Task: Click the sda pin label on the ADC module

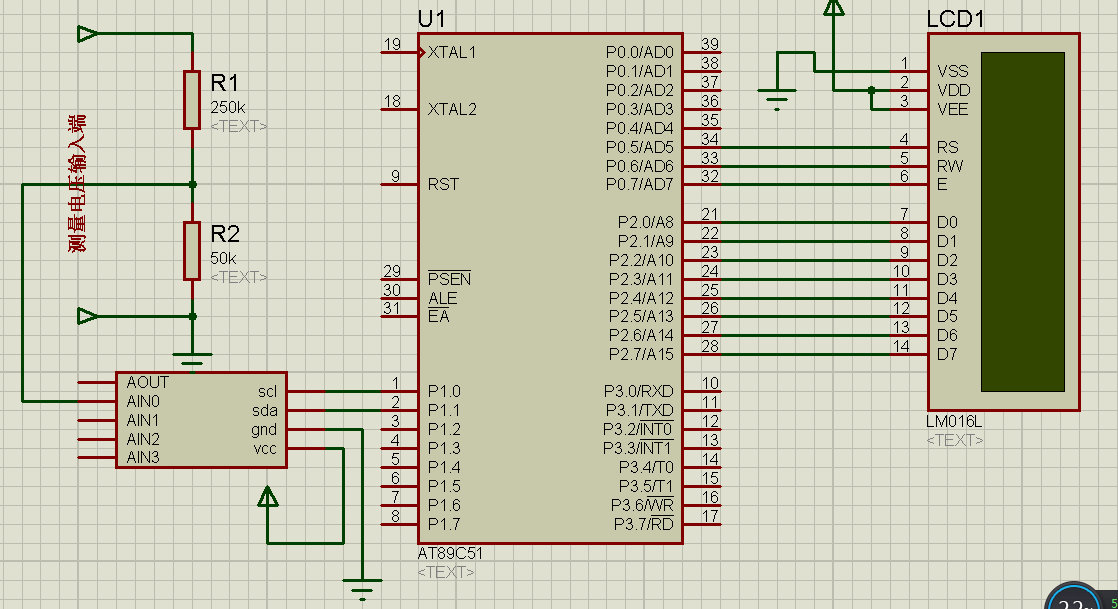Action: [x=265, y=411]
